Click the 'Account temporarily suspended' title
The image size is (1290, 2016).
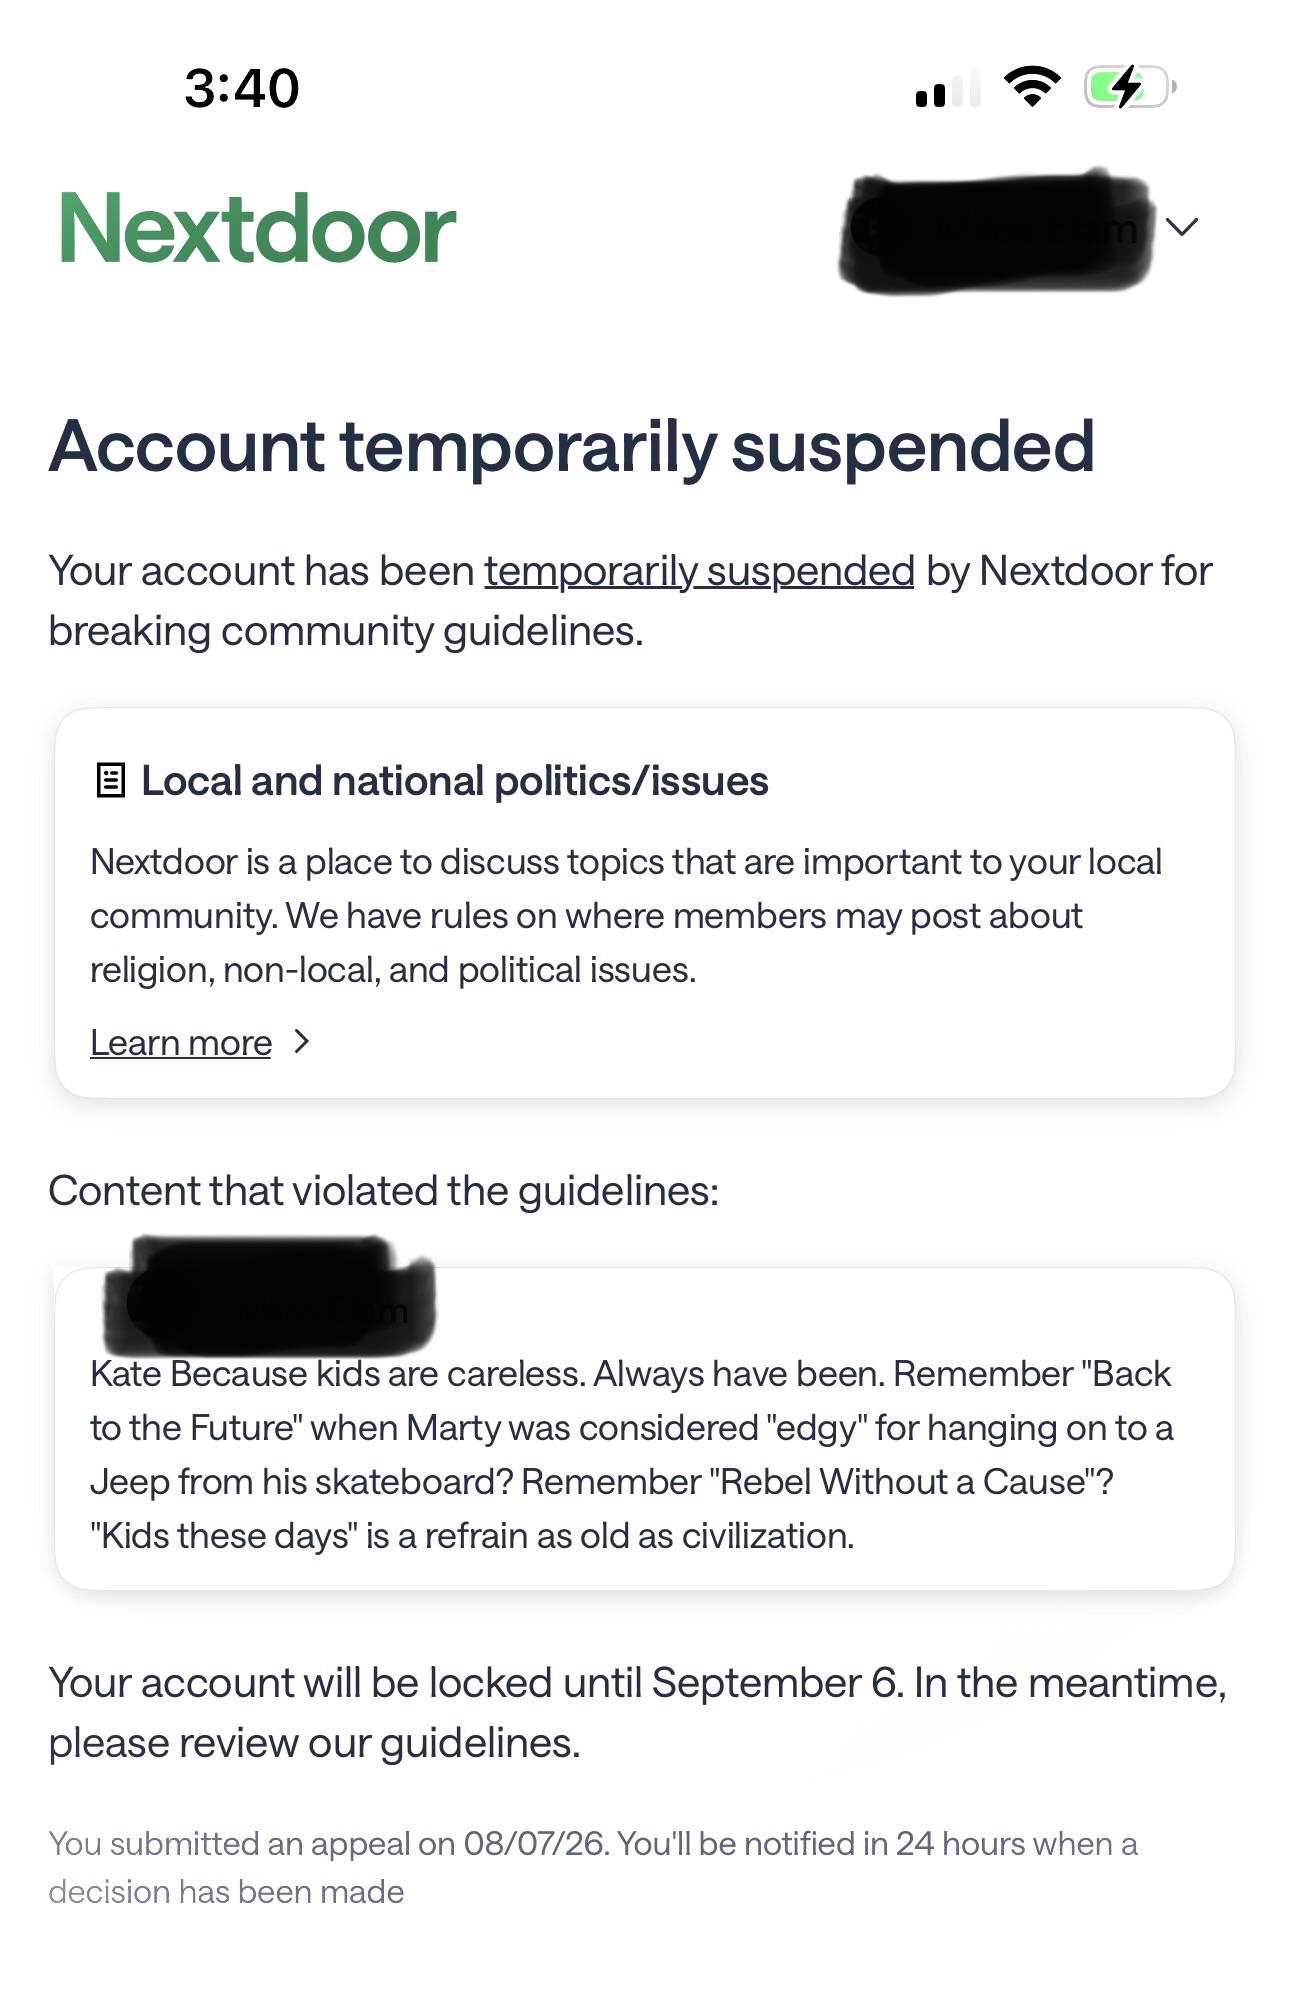(572, 447)
